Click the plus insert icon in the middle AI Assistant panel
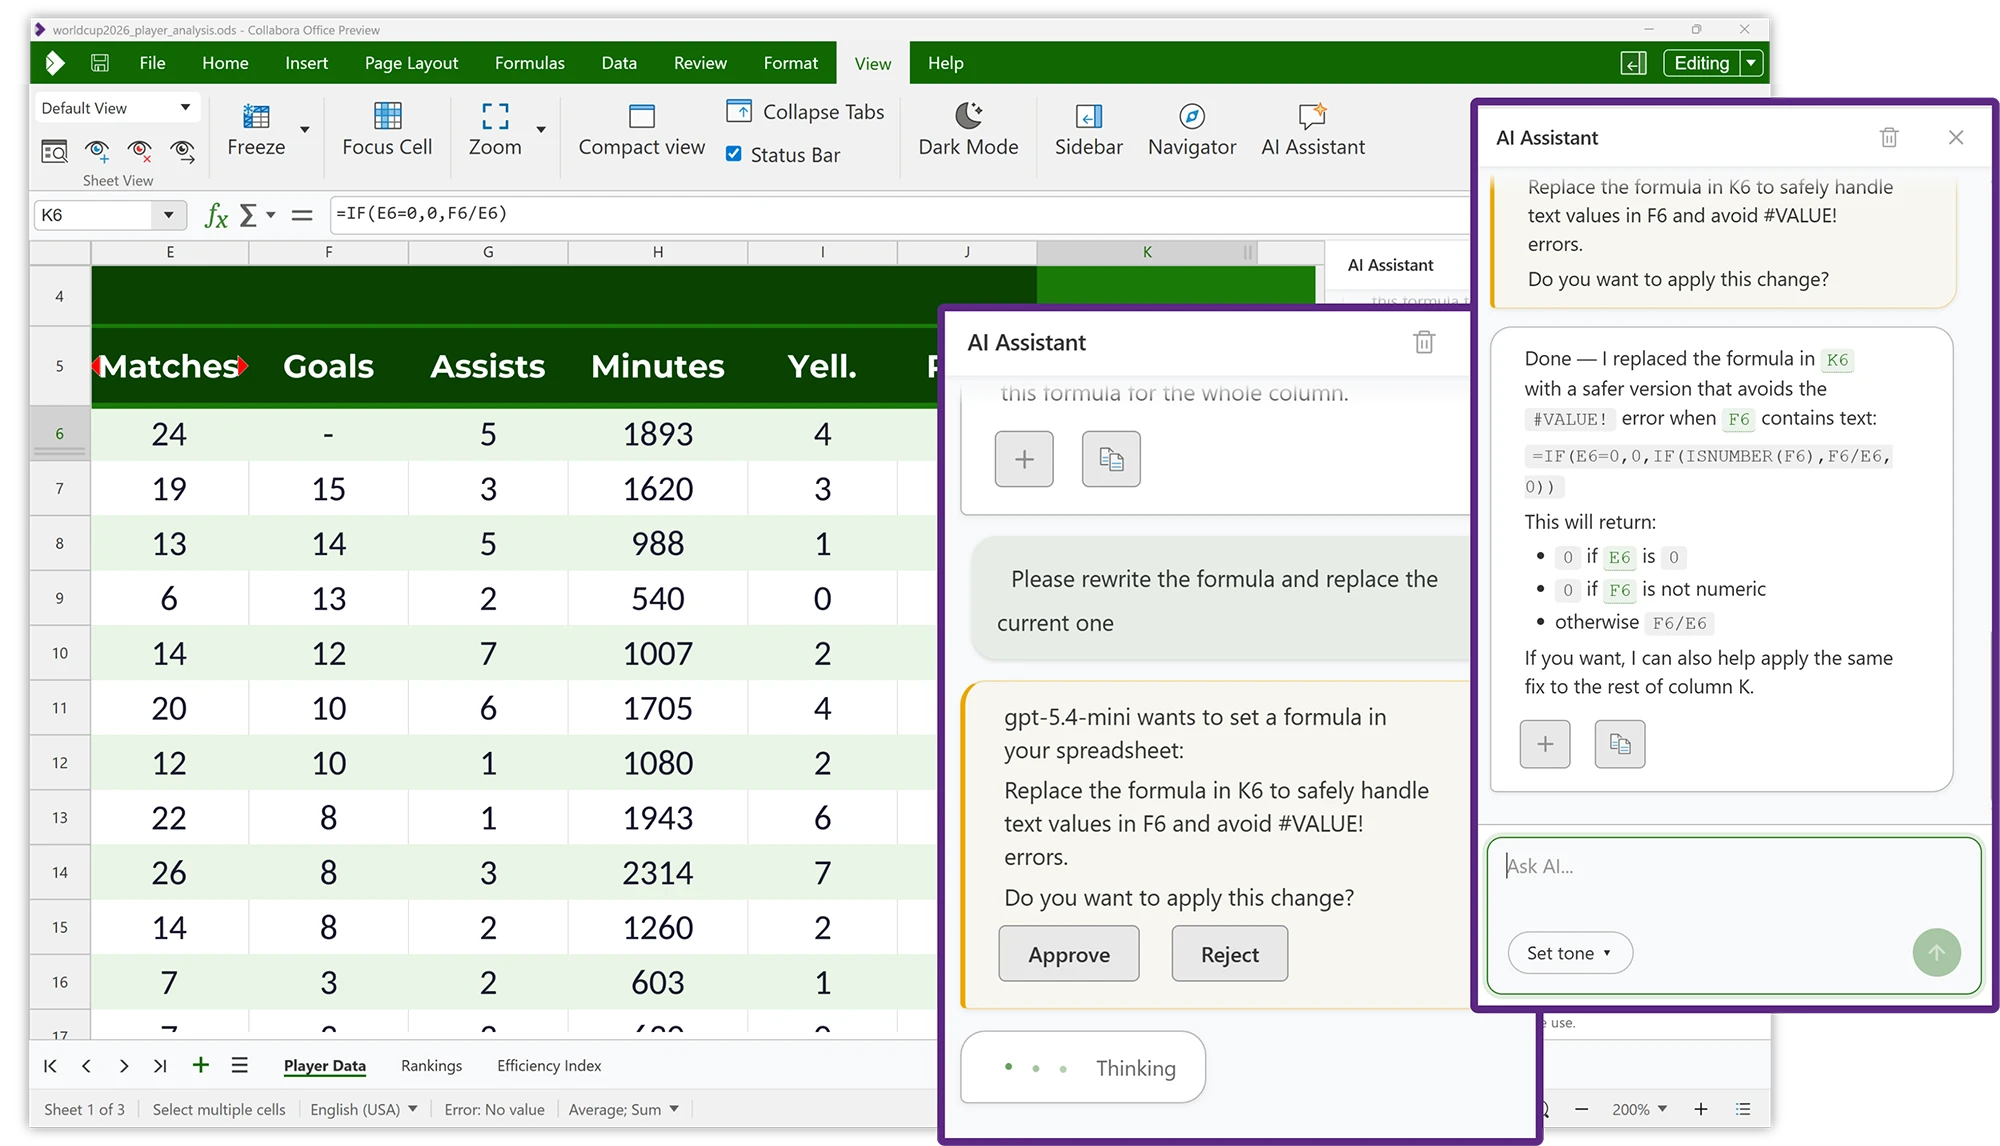 [x=1024, y=459]
